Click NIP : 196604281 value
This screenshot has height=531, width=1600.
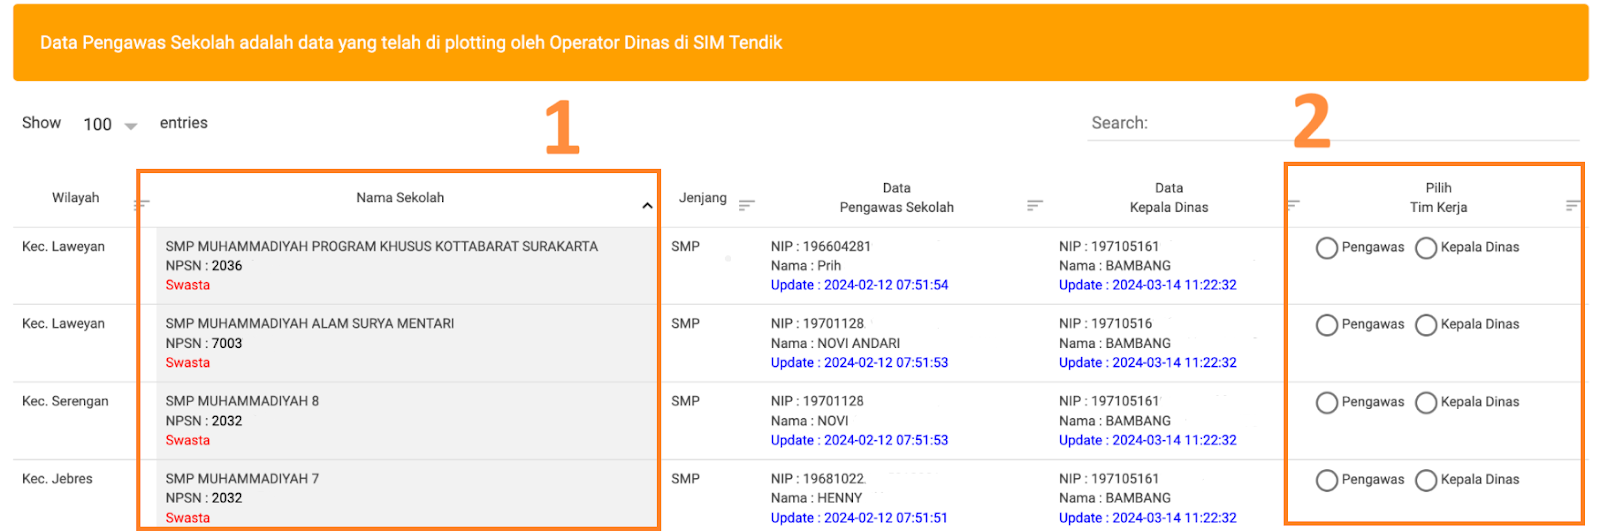(820, 246)
